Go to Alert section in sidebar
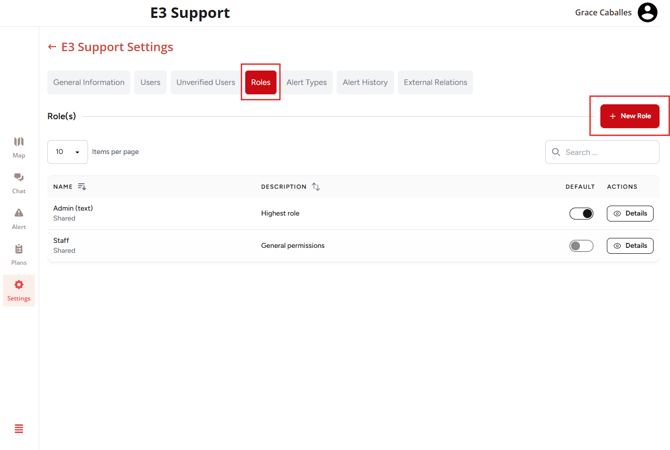Viewport: 670px width, 450px height. pos(18,218)
